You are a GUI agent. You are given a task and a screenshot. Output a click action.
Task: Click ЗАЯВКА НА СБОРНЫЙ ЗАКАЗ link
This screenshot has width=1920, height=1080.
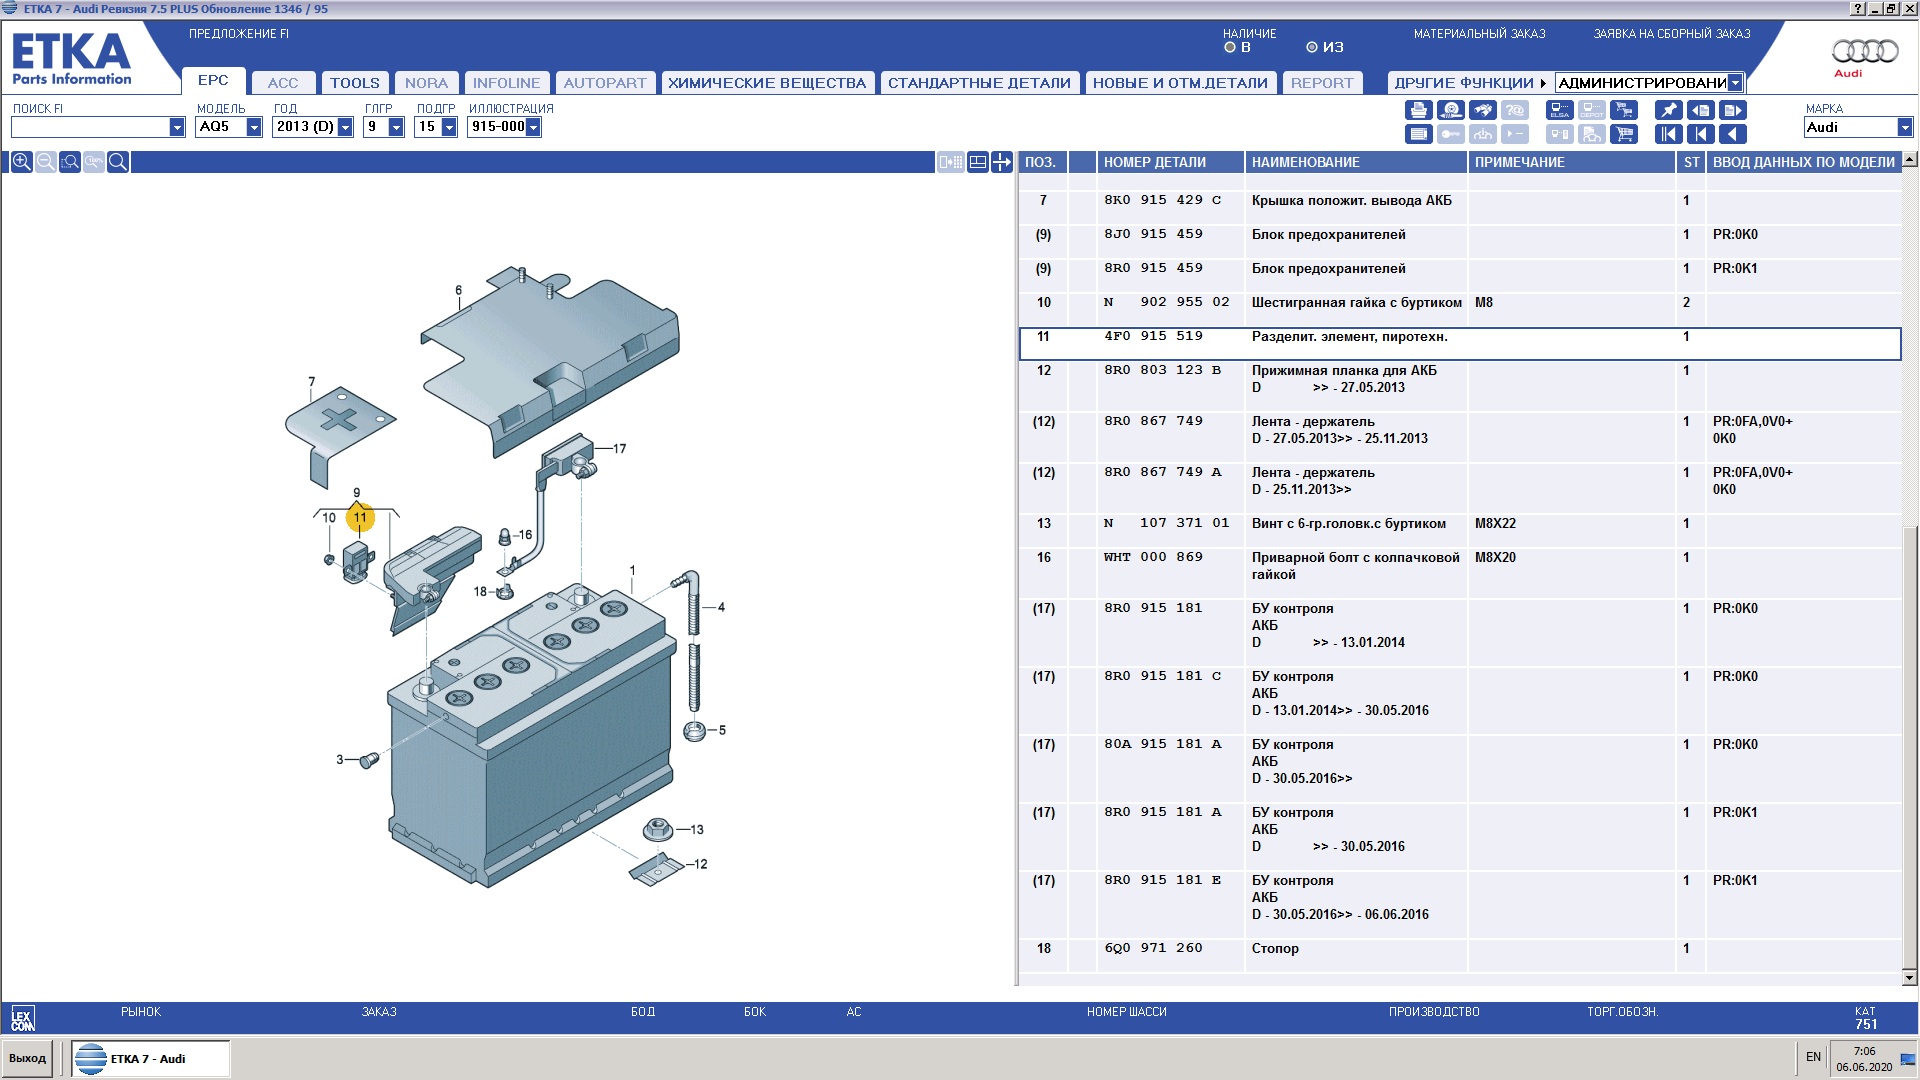(1672, 34)
